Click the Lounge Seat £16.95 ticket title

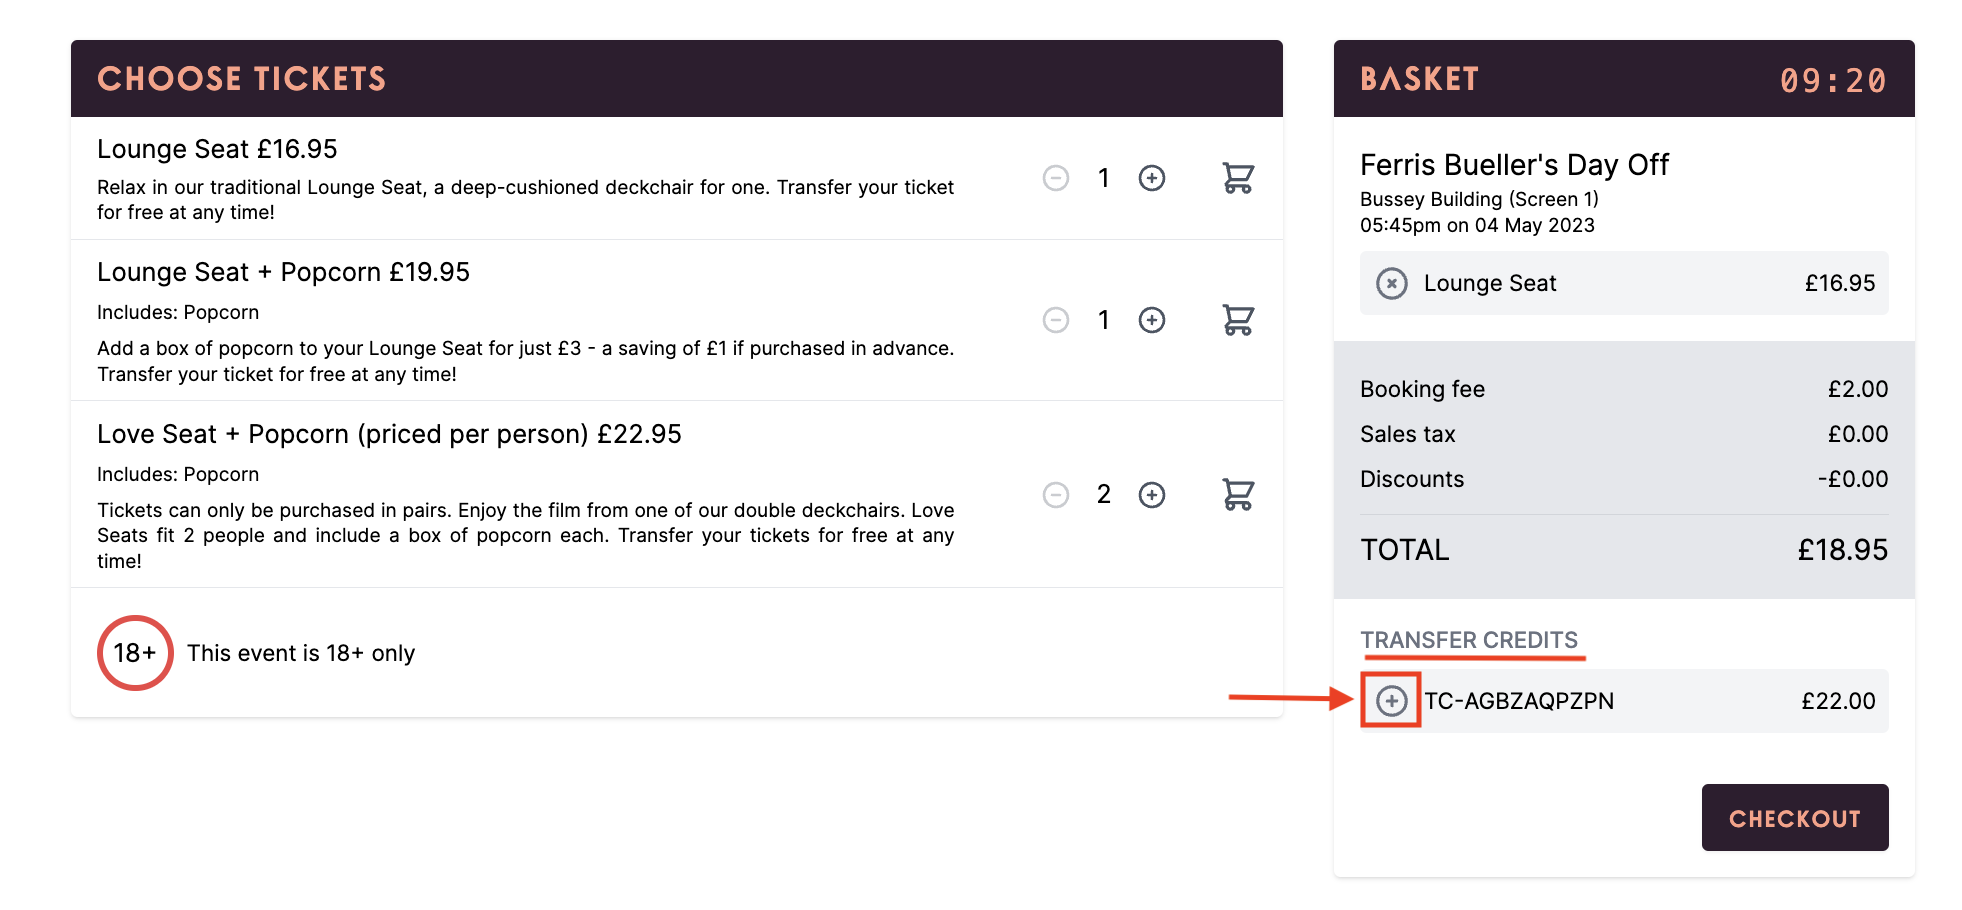(217, 149)
